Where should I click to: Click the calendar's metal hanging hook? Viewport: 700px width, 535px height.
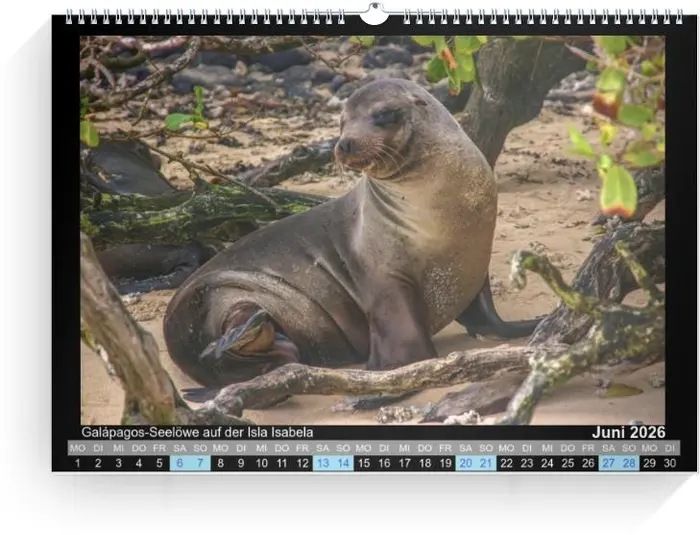coord(373,14)
